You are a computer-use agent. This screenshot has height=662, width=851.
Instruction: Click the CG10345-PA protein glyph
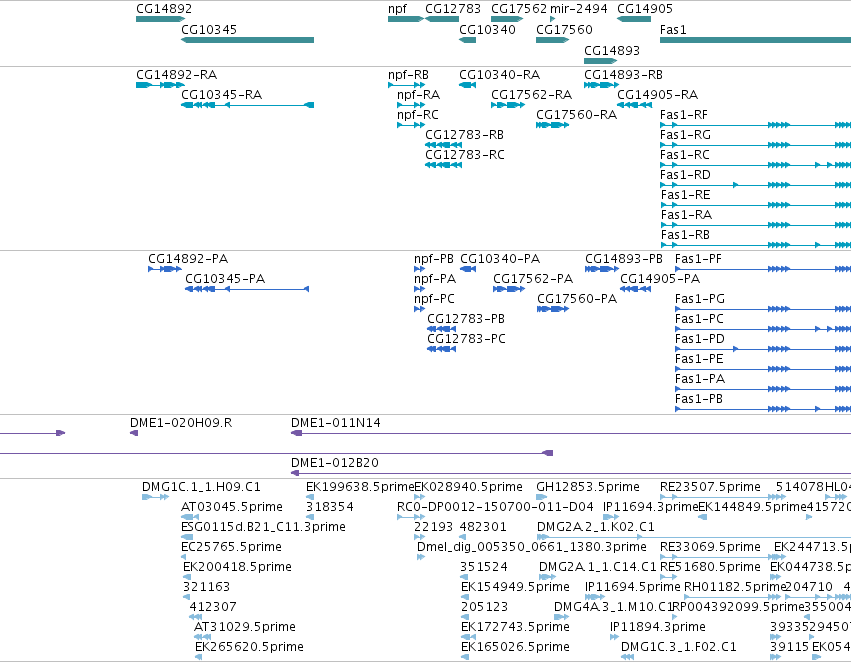coord(247,289)
